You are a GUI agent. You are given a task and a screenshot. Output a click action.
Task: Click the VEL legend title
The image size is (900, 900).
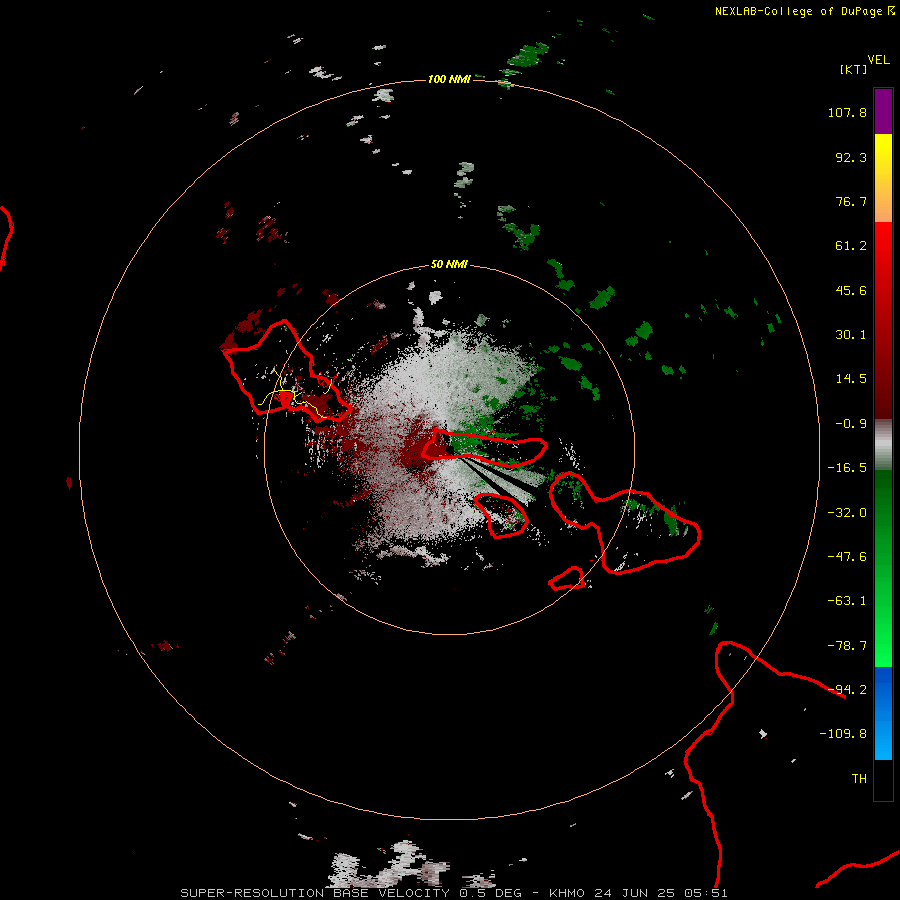pos(878,60)
